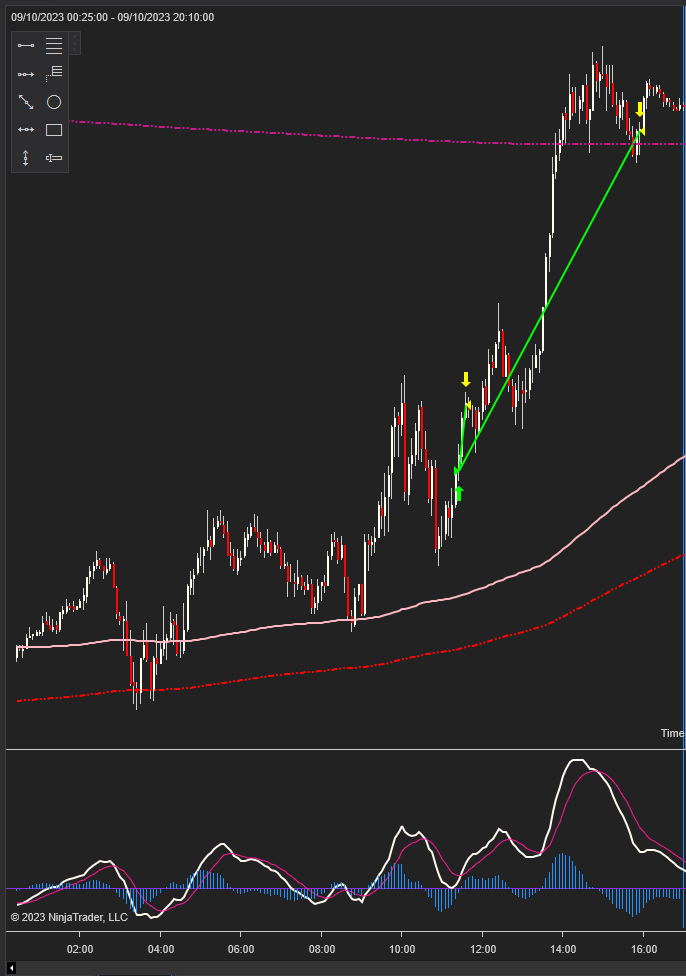
Task: Click the 12:00 time axis label
Action: click(483, 949)
